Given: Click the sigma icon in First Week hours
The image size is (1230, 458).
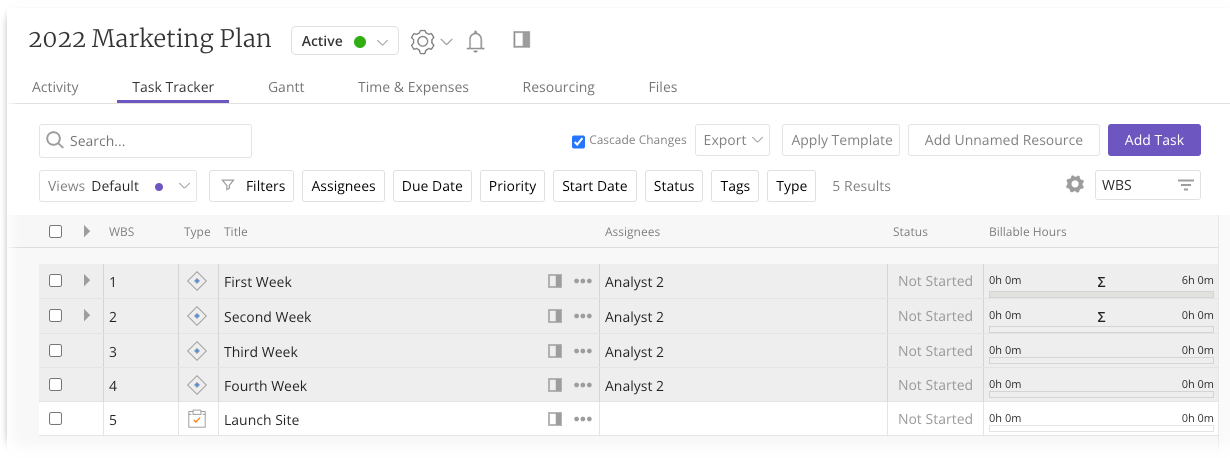Looking at the screenshot, I should click(1101, 281).
